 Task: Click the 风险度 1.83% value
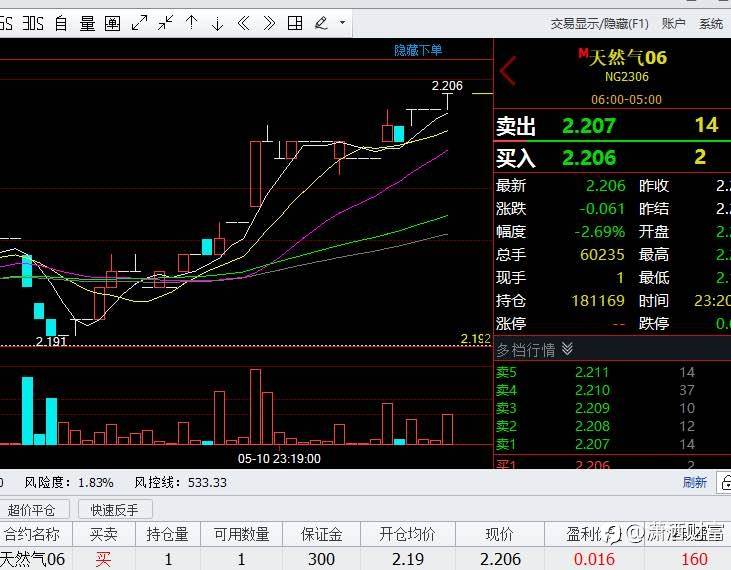point(96,482)
